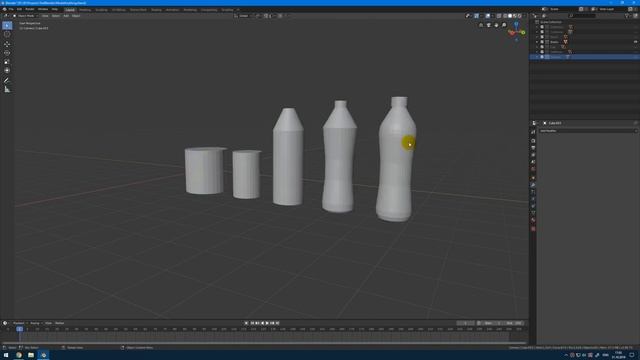This screenshot has height=360, width=640.
Task: Open the viewport Add menu
Action: pos(66,16)
